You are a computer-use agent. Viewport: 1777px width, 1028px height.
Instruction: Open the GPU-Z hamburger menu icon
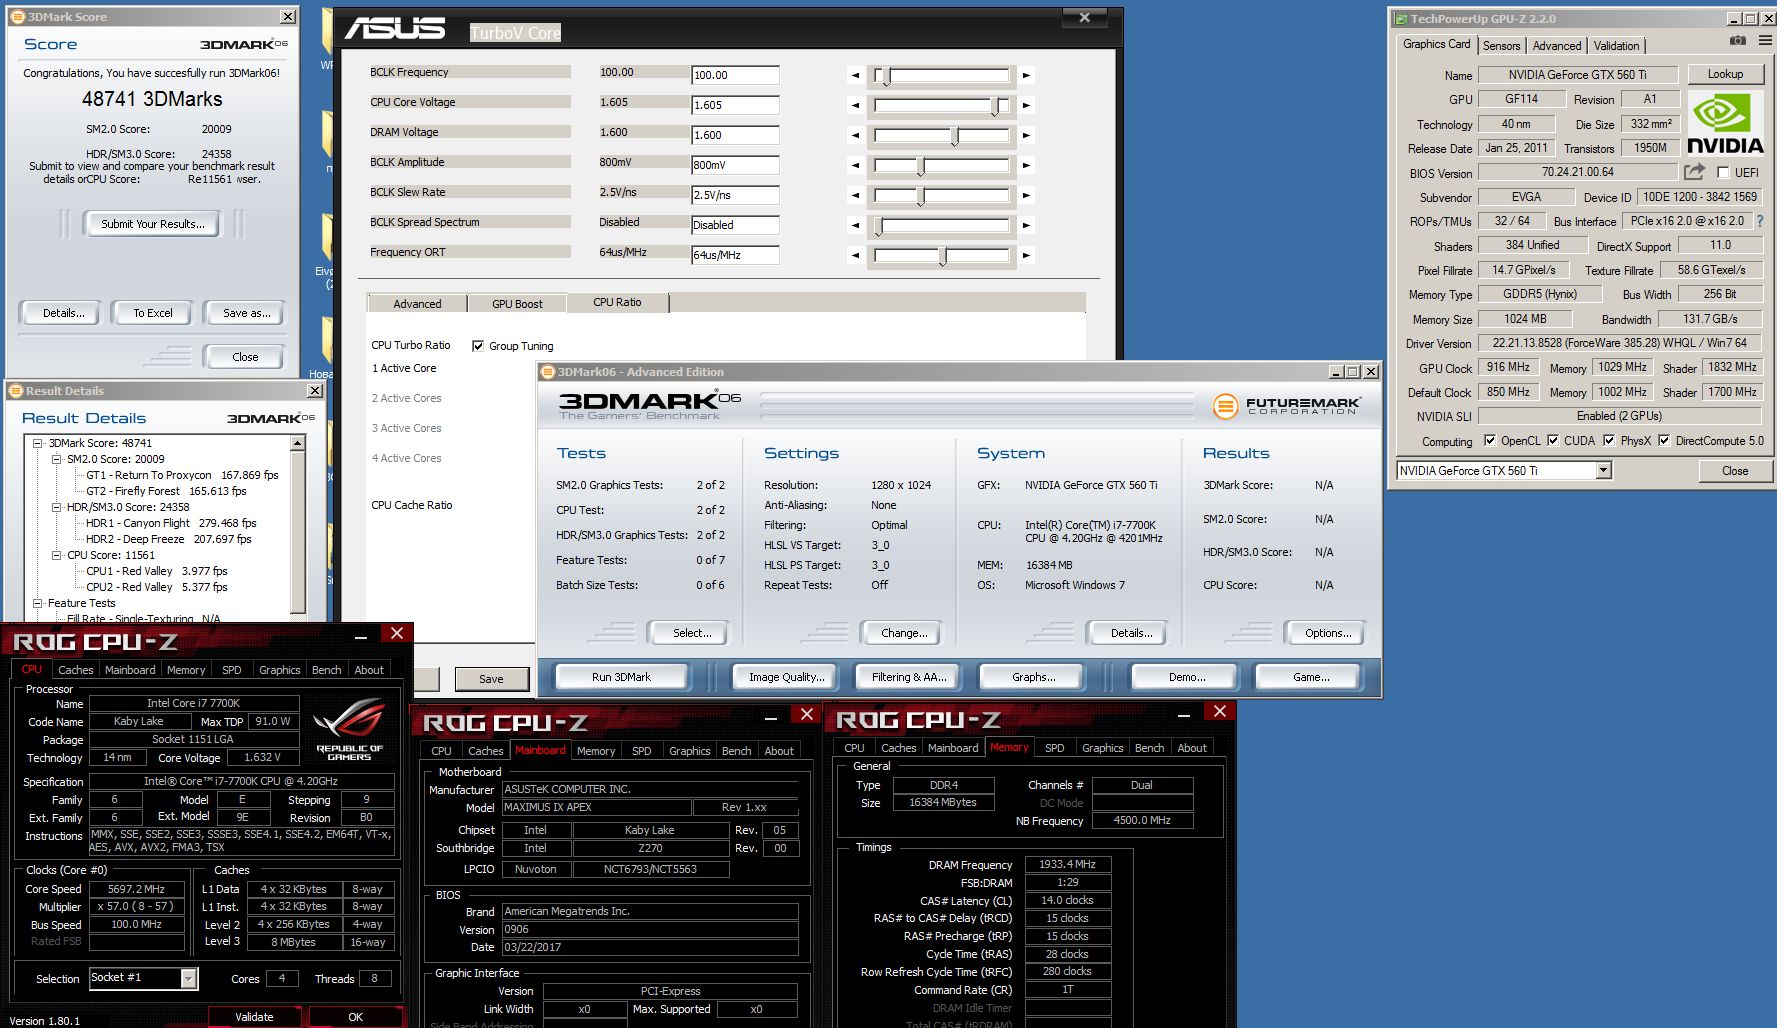click(1766, 41)
